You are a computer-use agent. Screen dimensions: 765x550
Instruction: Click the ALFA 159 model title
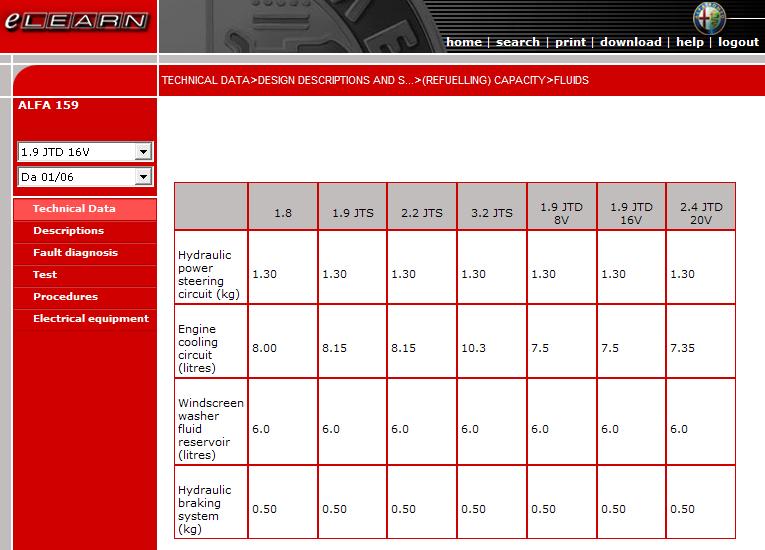tap(48, 105)
